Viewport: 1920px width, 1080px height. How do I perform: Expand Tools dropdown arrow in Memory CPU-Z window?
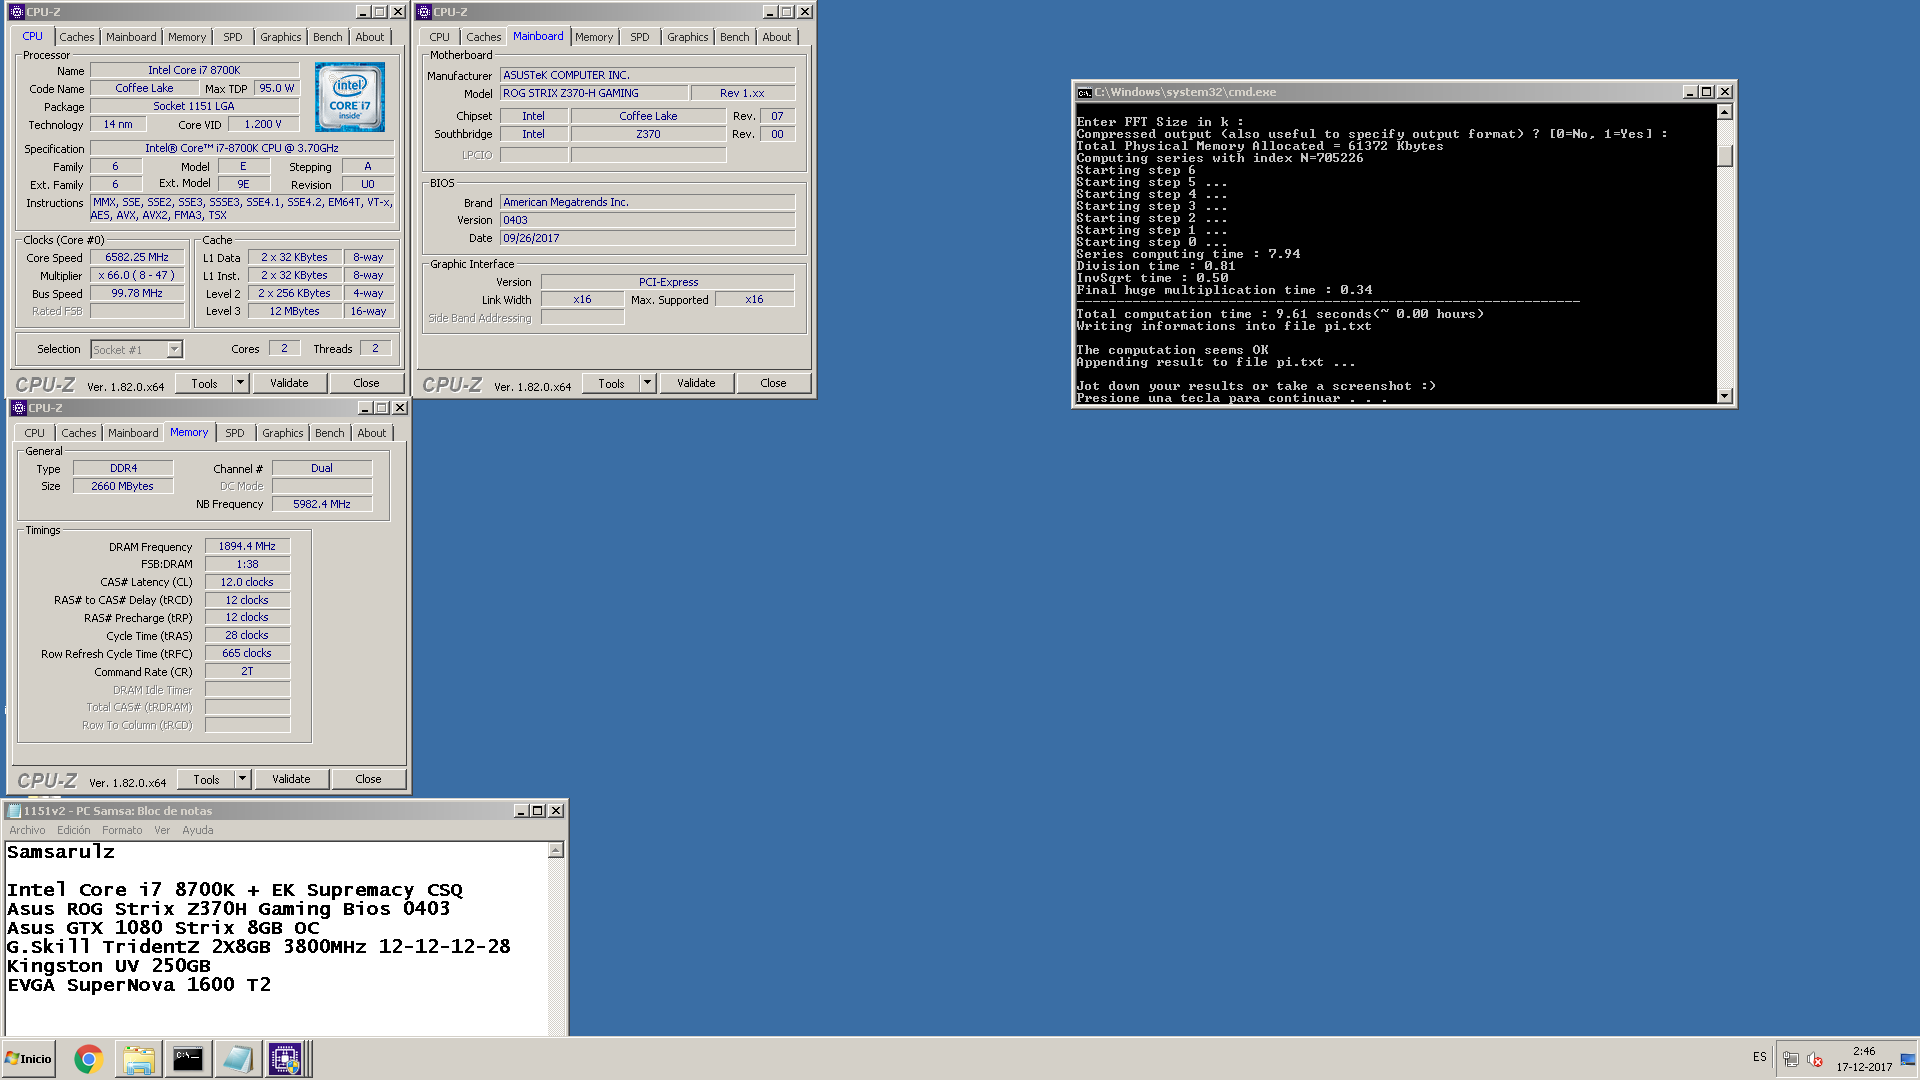tap(242, 779)
